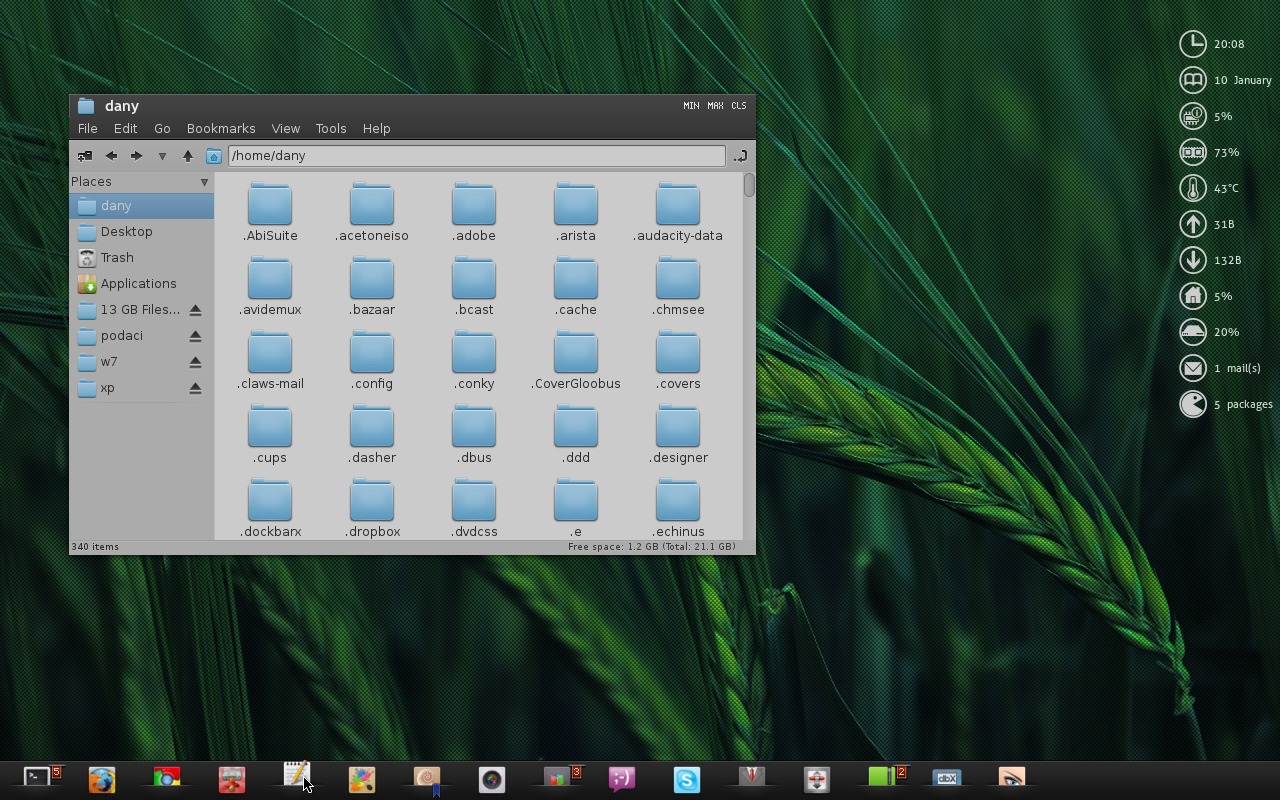Select the .acetoneiso folder
This screenshot has width=1280, height=800.
372,212
